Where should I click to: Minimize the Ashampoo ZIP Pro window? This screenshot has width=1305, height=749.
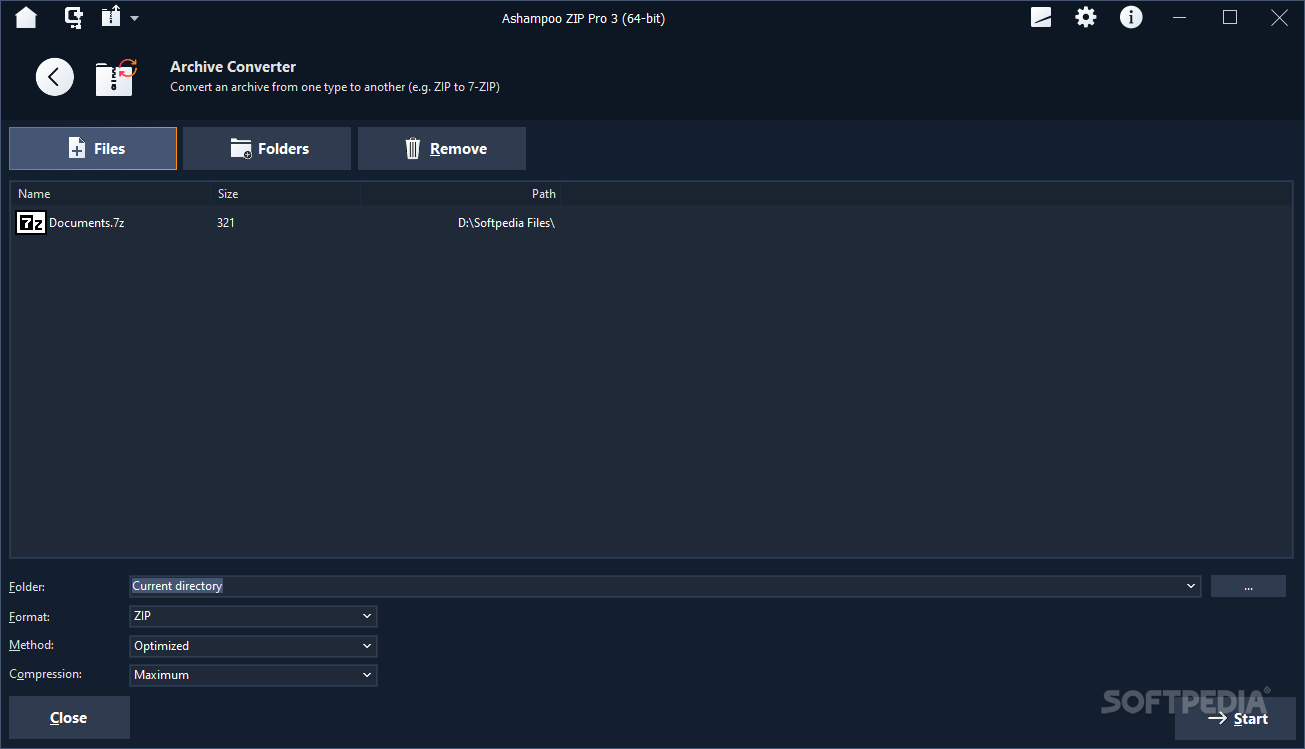pyautogui.click(x=1181, y=17)
